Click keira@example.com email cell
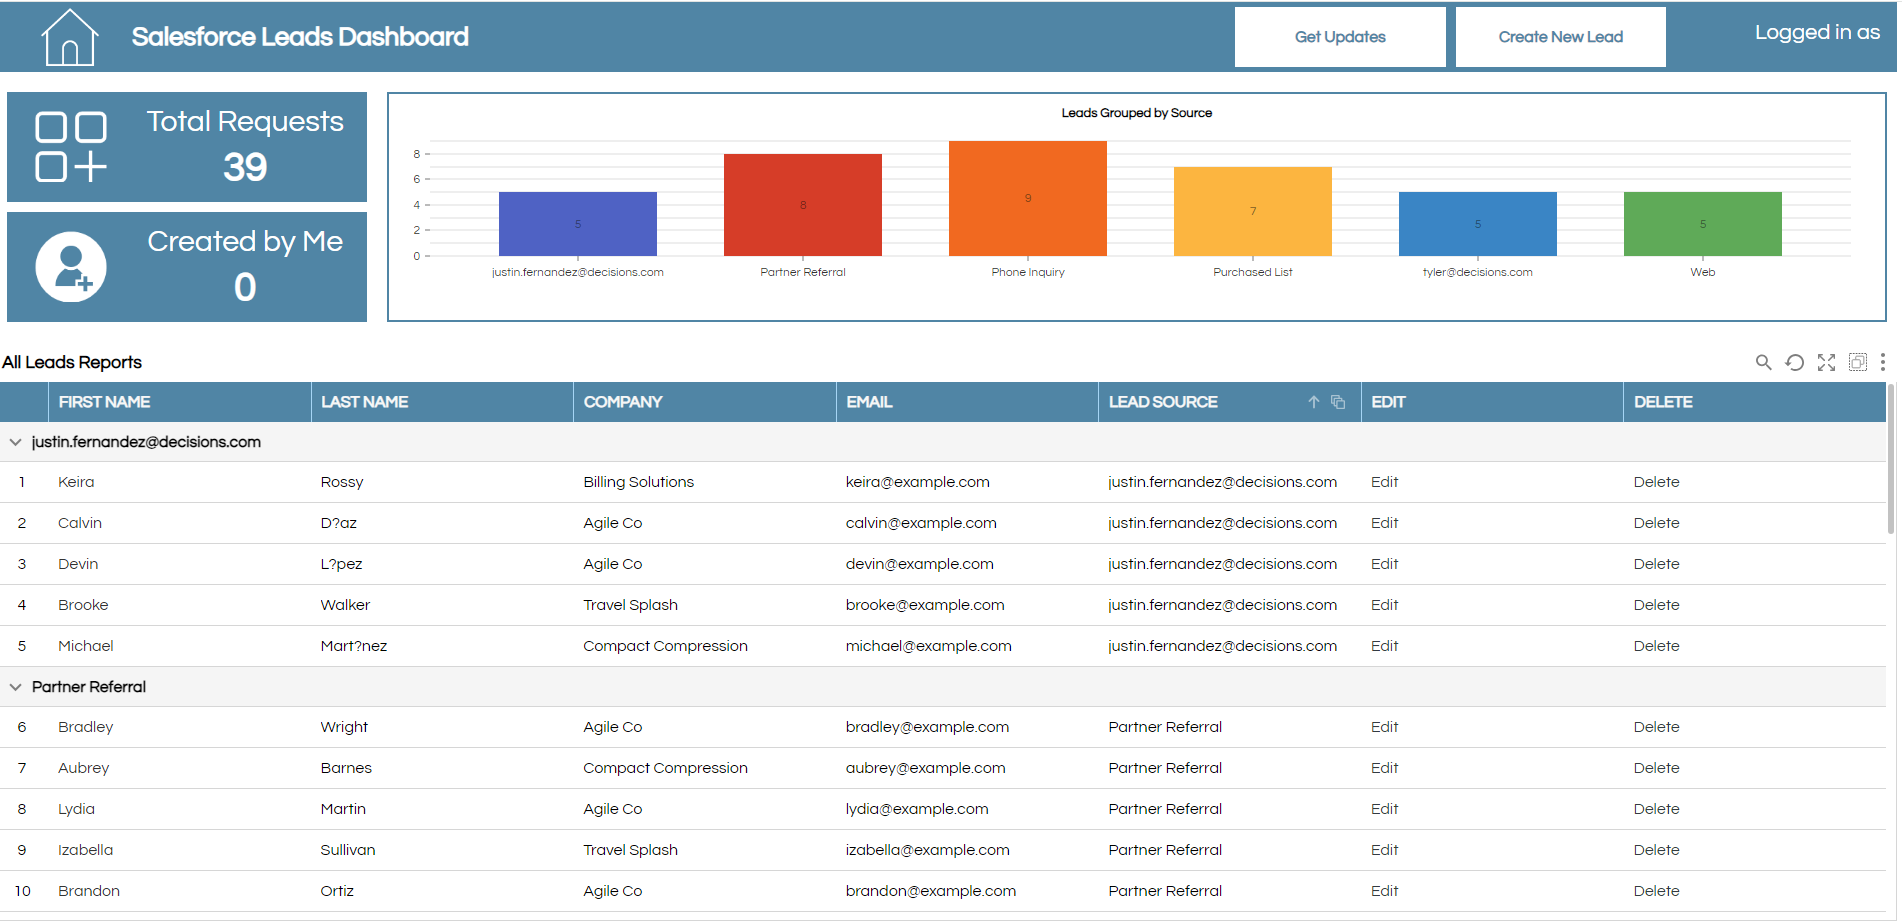The image size is (1902, 921). click(x=917, y=482)
